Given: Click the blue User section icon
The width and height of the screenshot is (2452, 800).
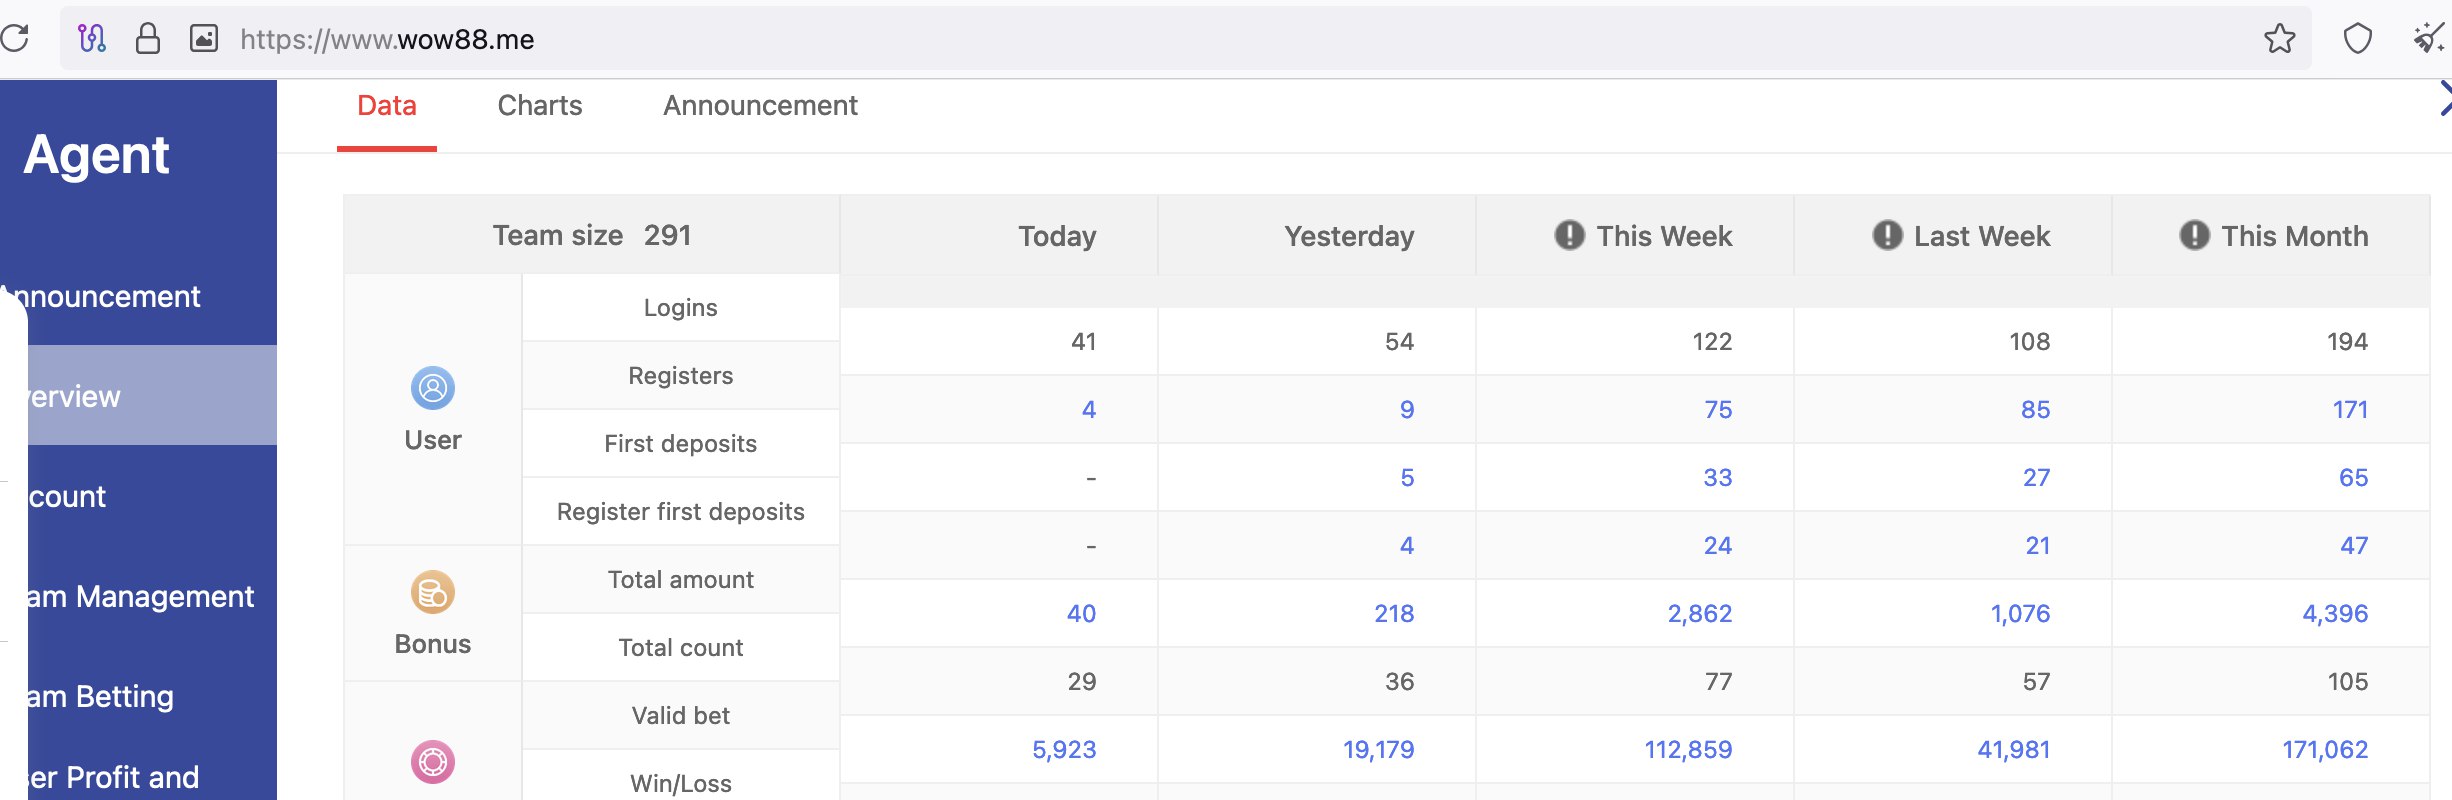Looking at the screenshot, I should 432,388.
